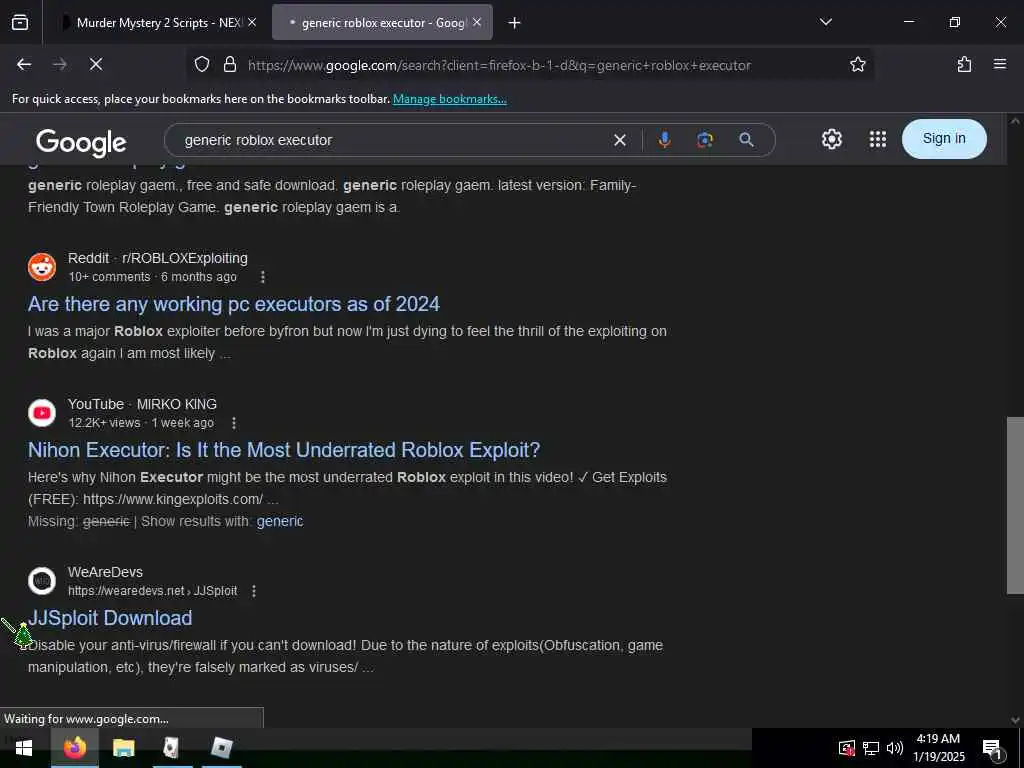
Task: Bookmark this page with star icon
Action: 857,64
